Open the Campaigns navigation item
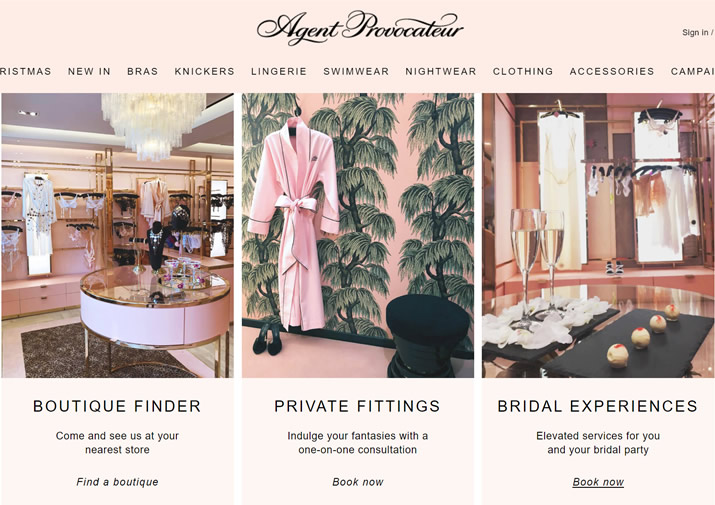Screen dimensions: 715x505 tap(693, 72)
